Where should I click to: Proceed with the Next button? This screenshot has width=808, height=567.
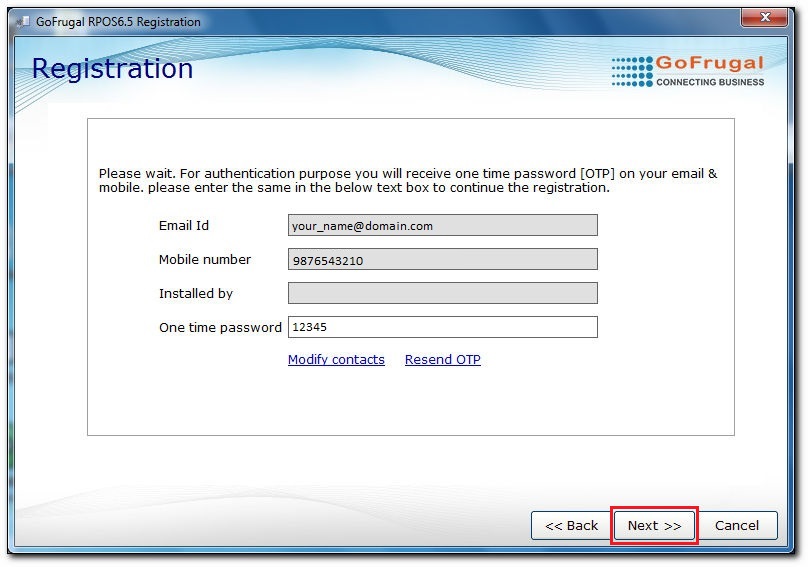pos(654,525)
